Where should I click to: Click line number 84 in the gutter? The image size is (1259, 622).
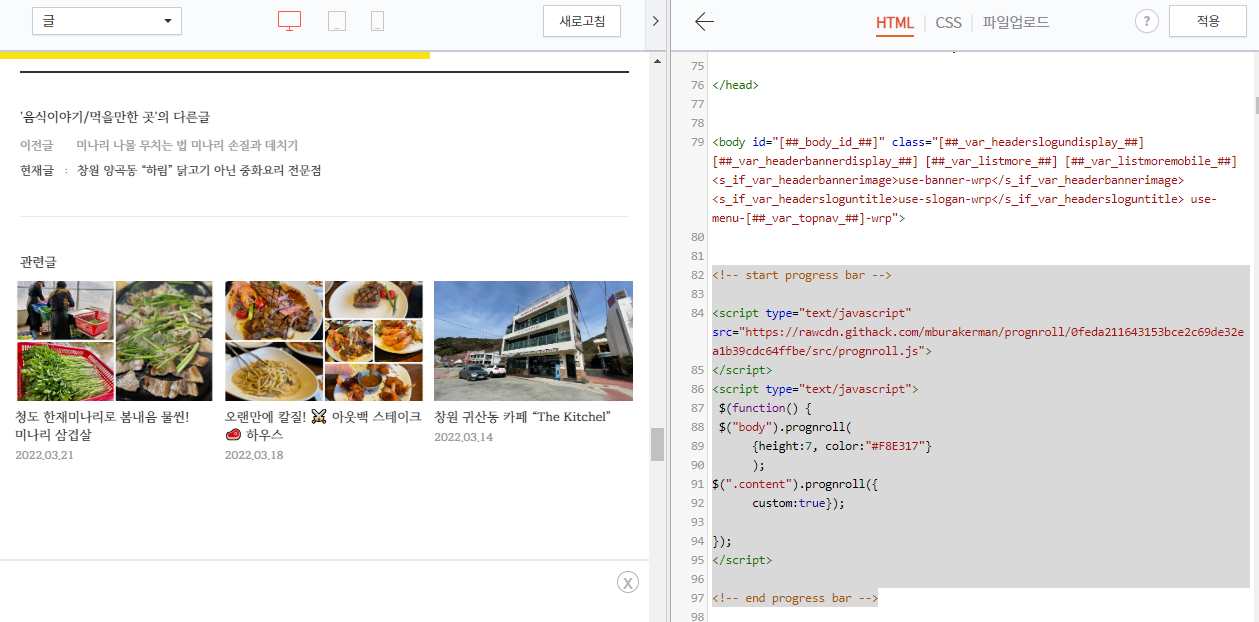click(x=697, y=313)
